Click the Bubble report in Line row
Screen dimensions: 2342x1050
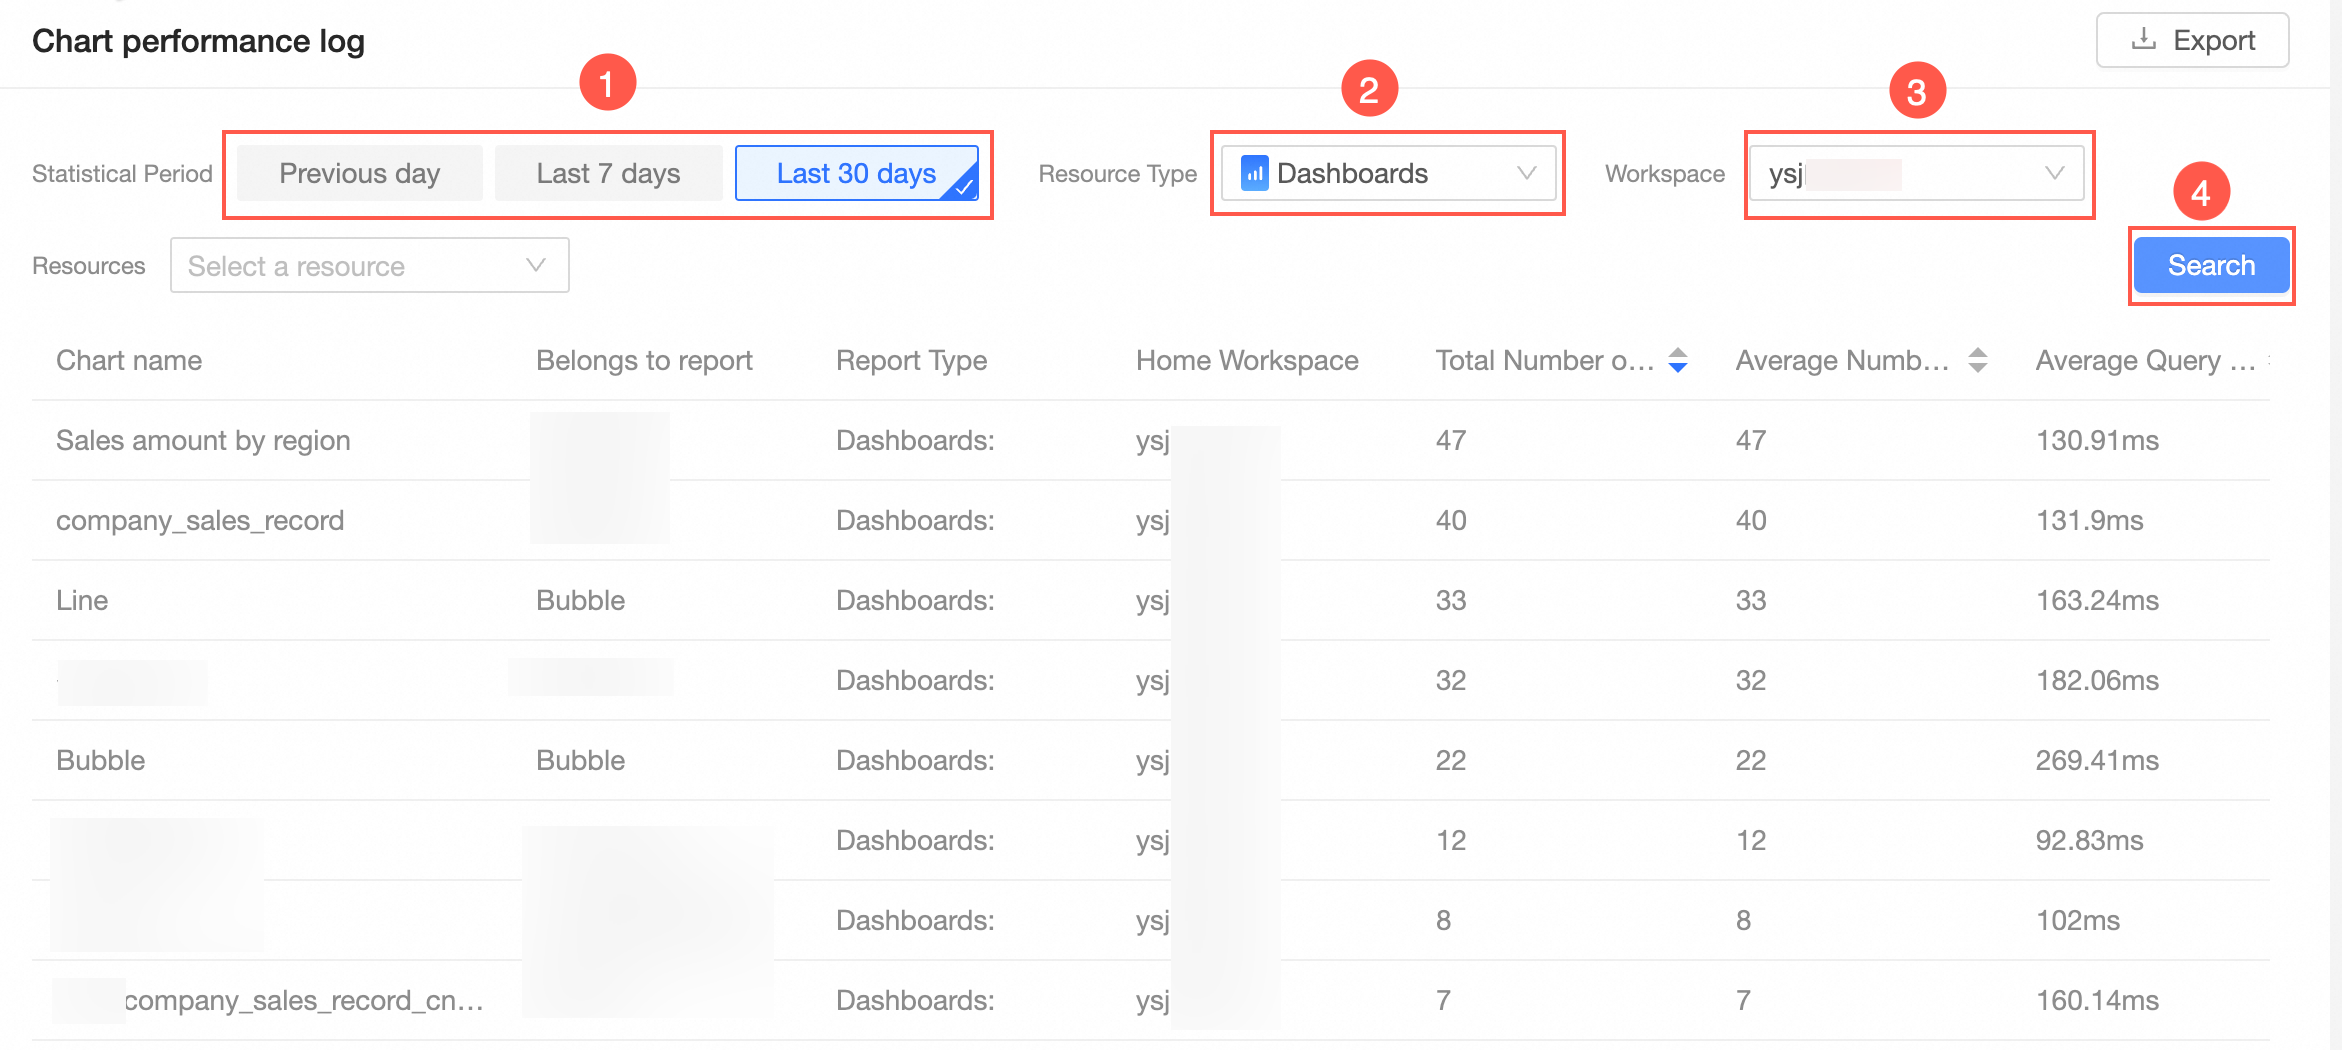click(x=580, y=600)
